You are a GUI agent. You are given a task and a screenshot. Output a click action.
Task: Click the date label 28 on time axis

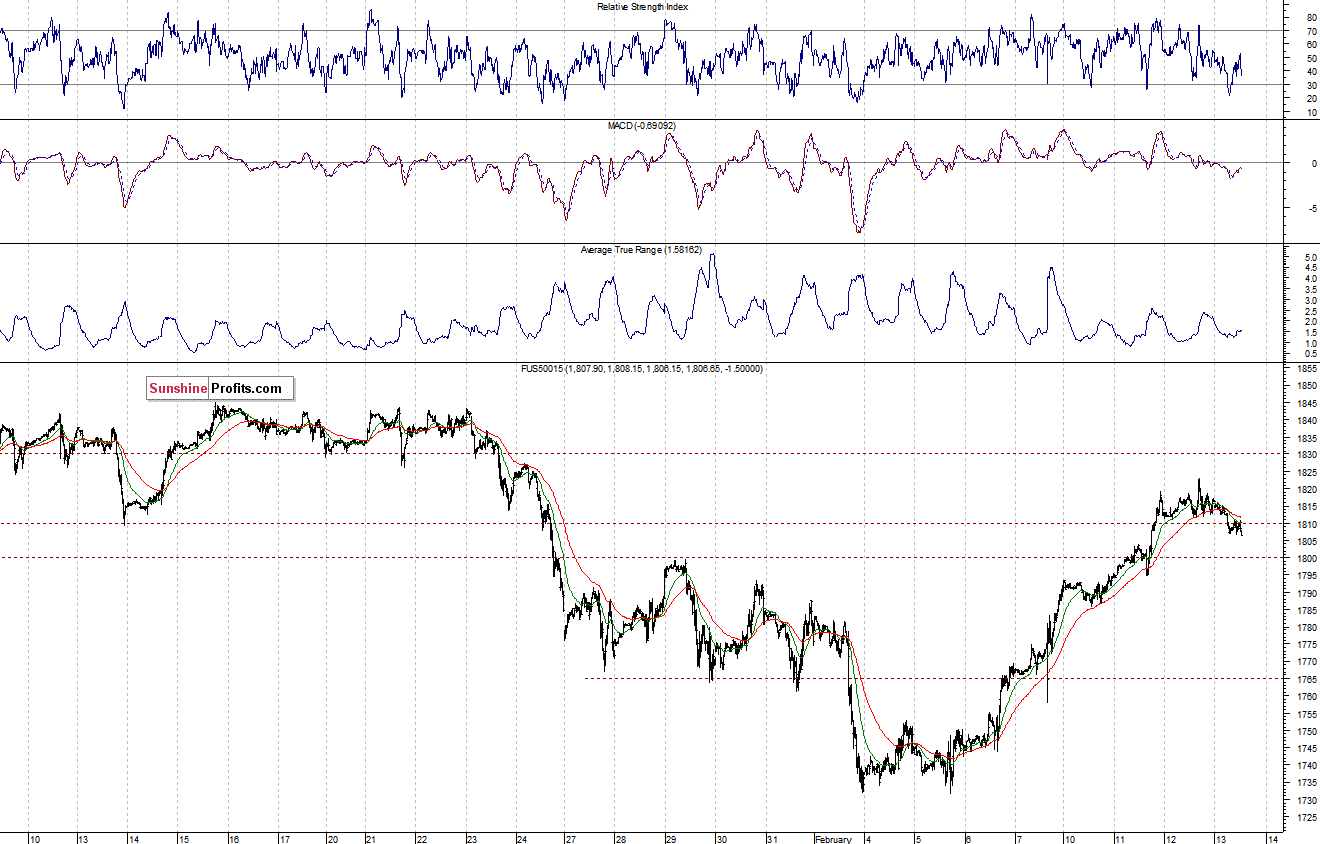click(620, 838)
